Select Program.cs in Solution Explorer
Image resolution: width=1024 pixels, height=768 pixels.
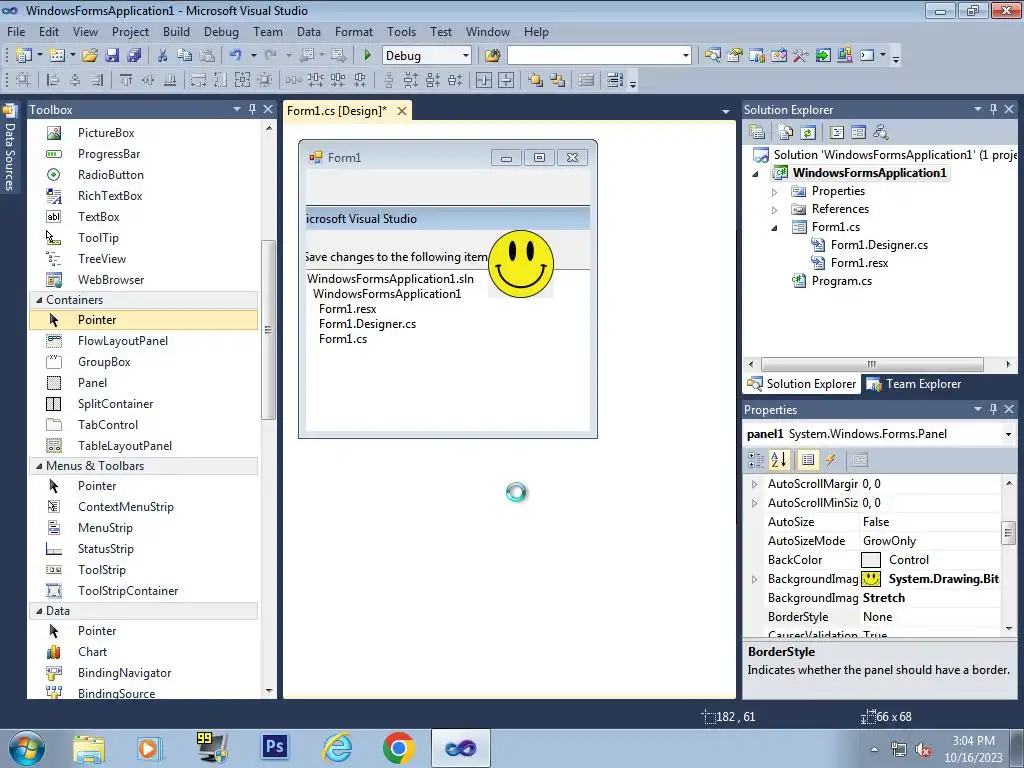pos(842,281)
